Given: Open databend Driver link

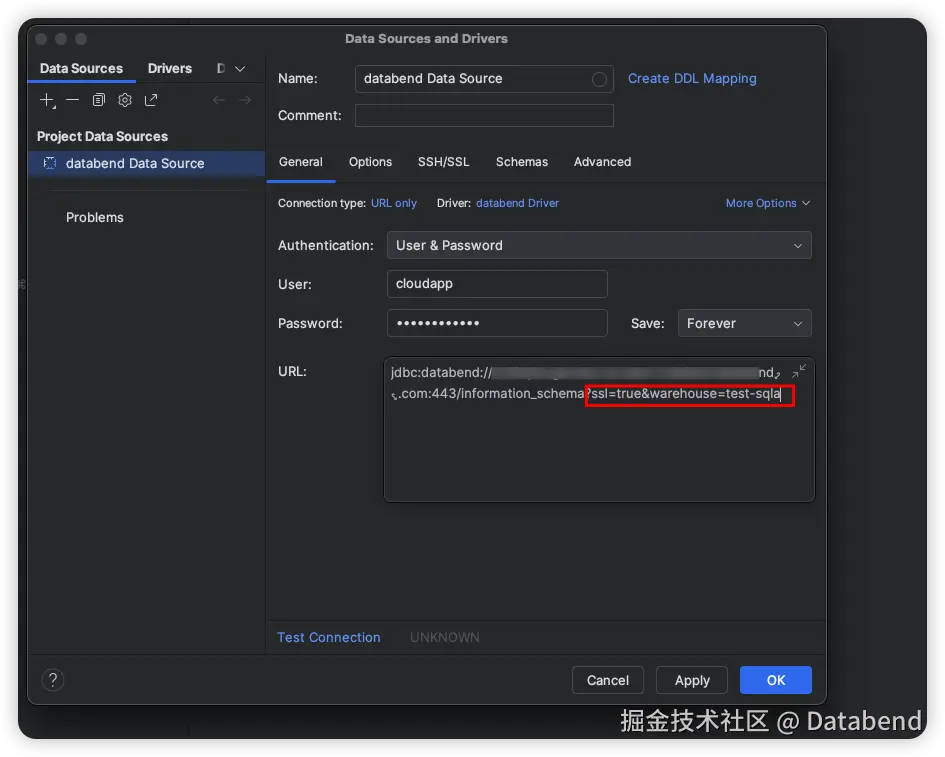Looking at the screenshot, I should pos(517,203).
